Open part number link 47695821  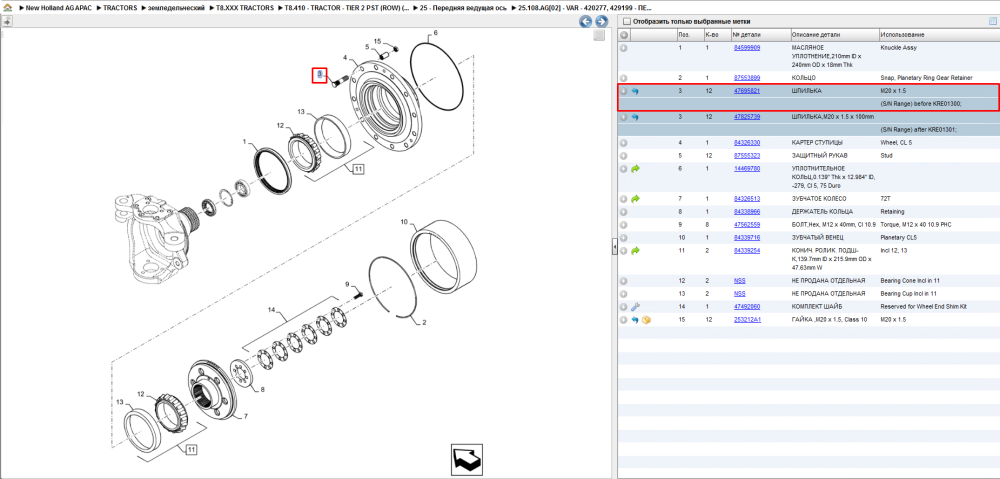click(747, 91)
